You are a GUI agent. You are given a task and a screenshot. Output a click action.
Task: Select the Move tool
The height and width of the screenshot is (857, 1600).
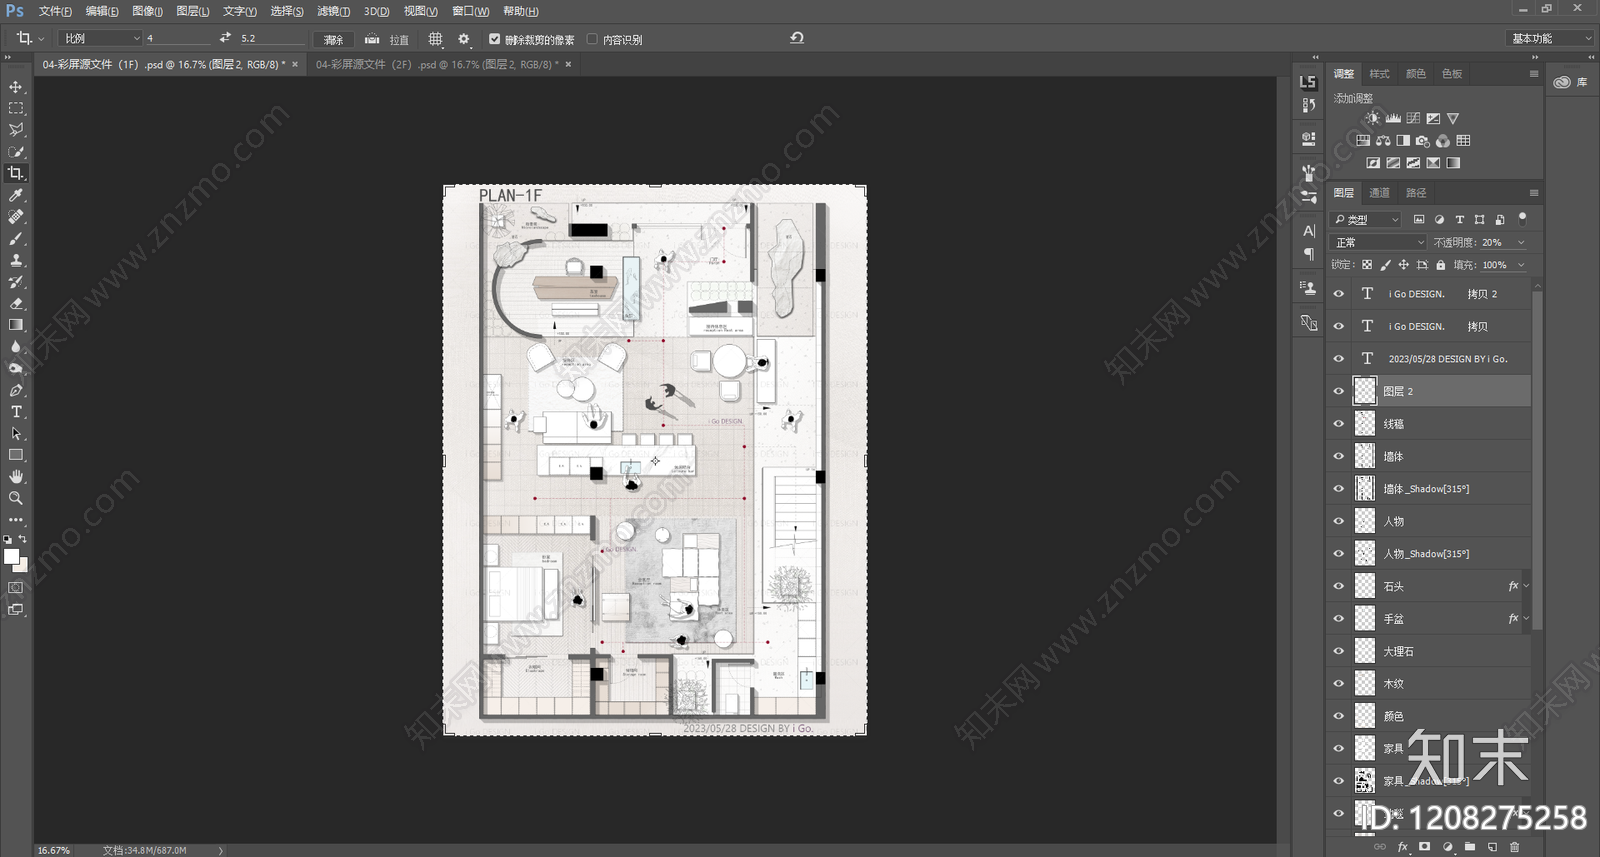16,87
